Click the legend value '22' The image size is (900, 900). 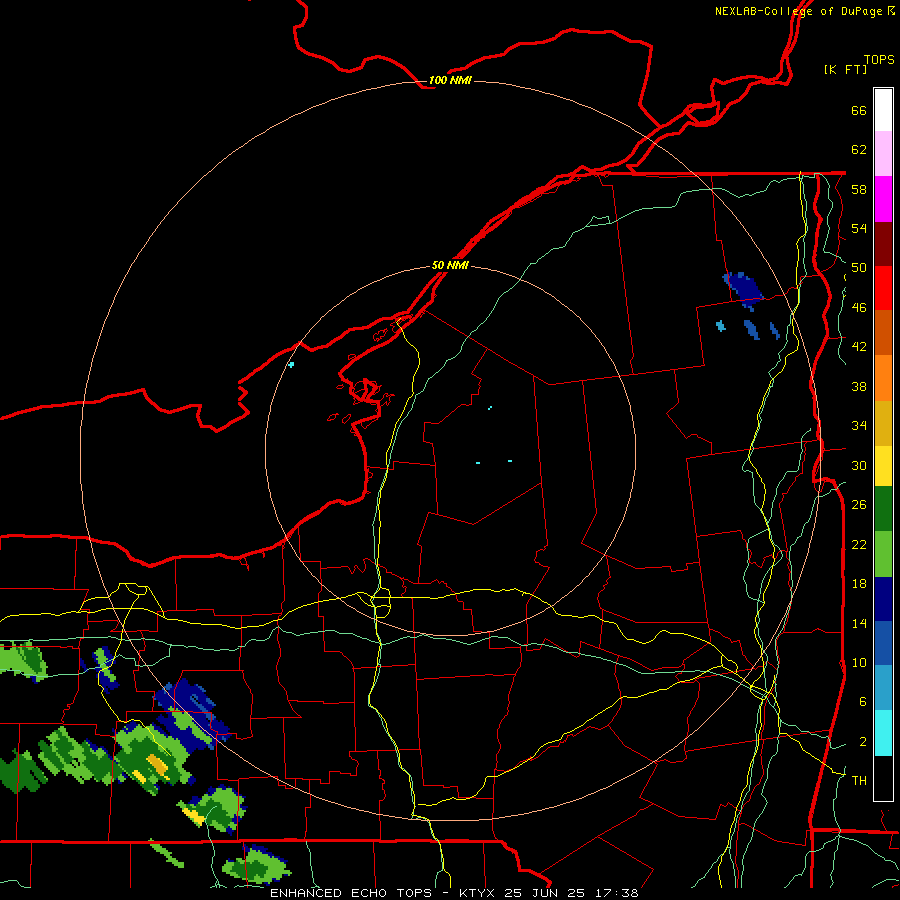point(859,544)
